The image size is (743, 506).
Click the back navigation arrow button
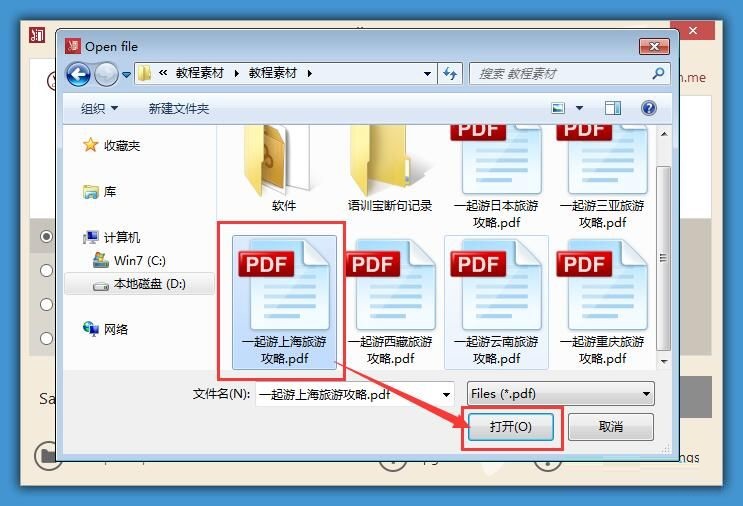click(x=78, y=74)
